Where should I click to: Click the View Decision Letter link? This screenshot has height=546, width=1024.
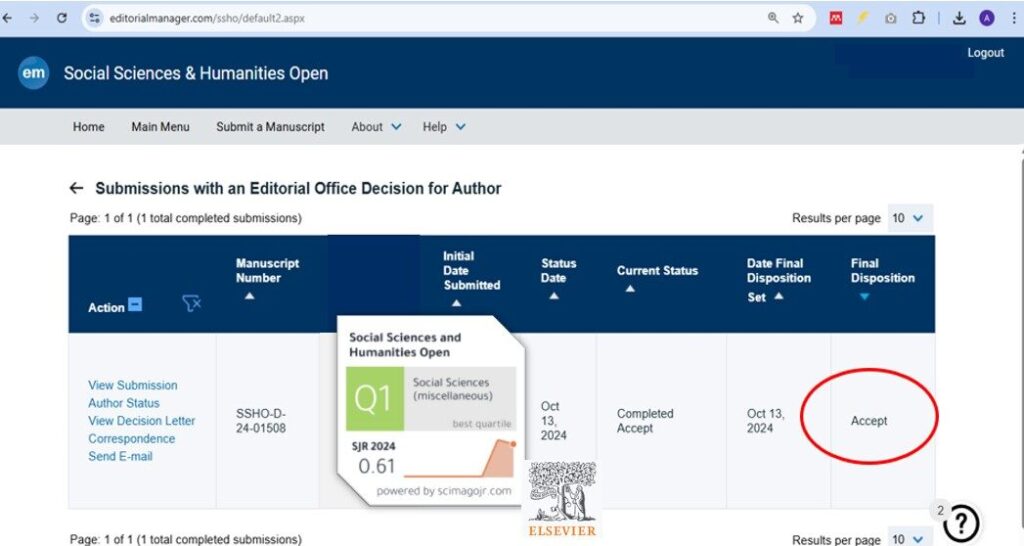[141, 421]
